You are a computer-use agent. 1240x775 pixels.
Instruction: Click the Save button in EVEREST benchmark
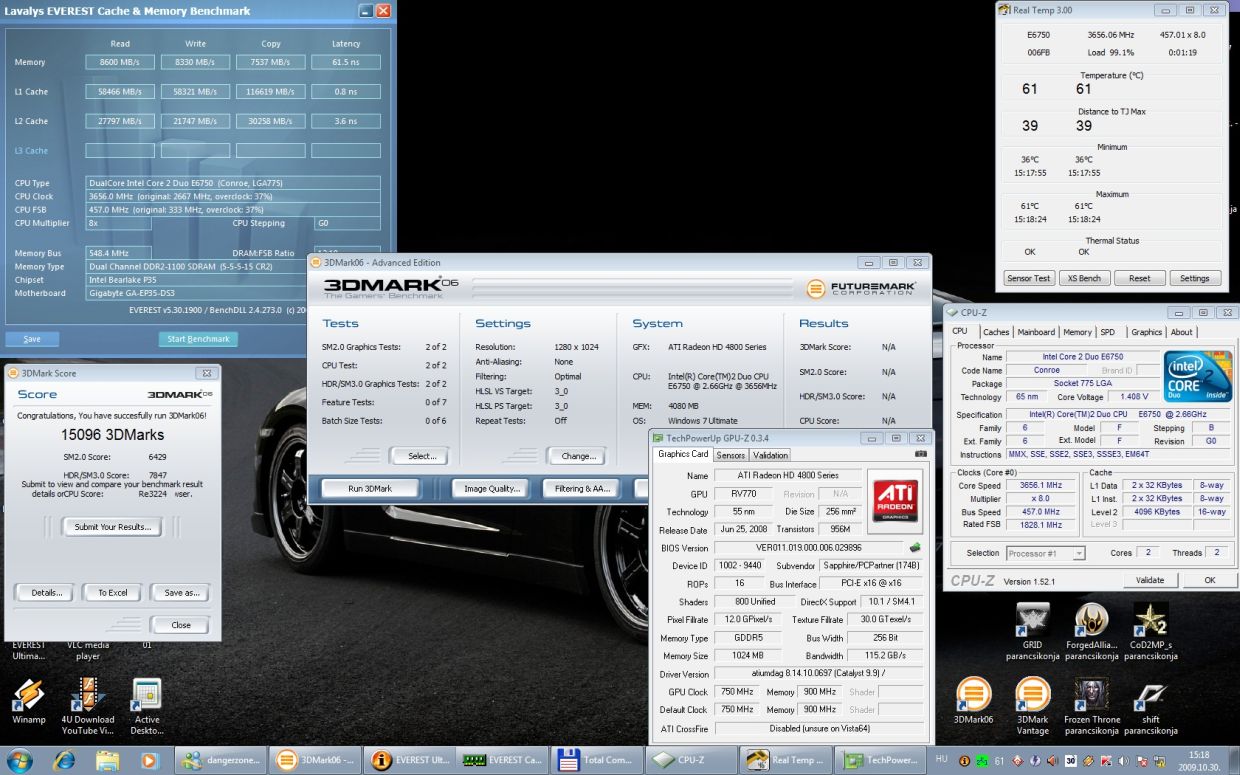(x=32, y=339)
